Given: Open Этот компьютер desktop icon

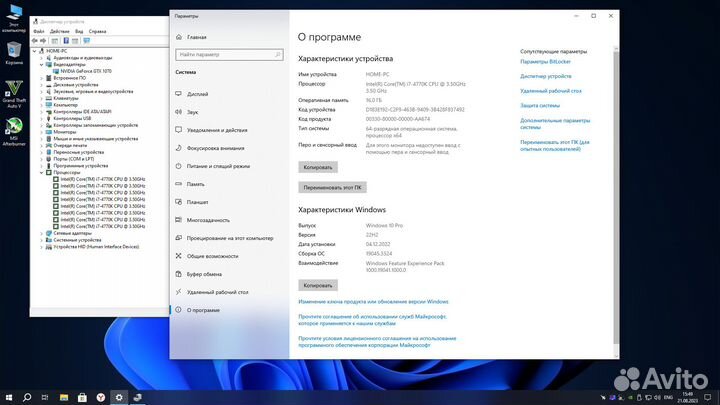Looking at the screenshot, I should pos(14,18).
